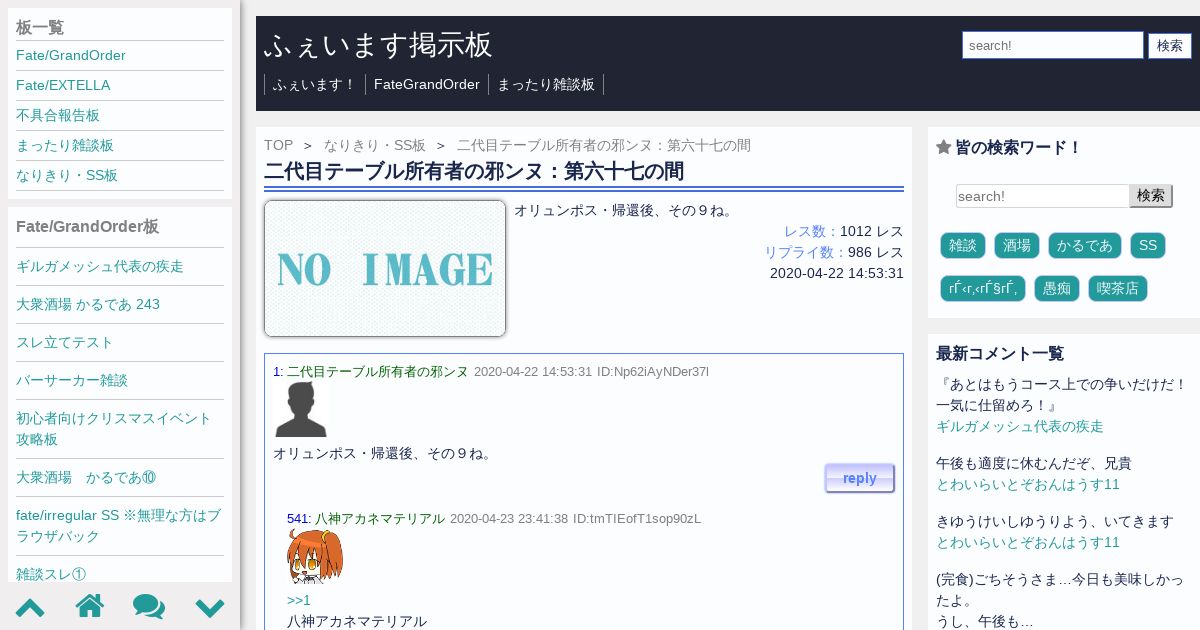
Task: Open Fate/EXTELLA in the board list
Action: point(63,85)
